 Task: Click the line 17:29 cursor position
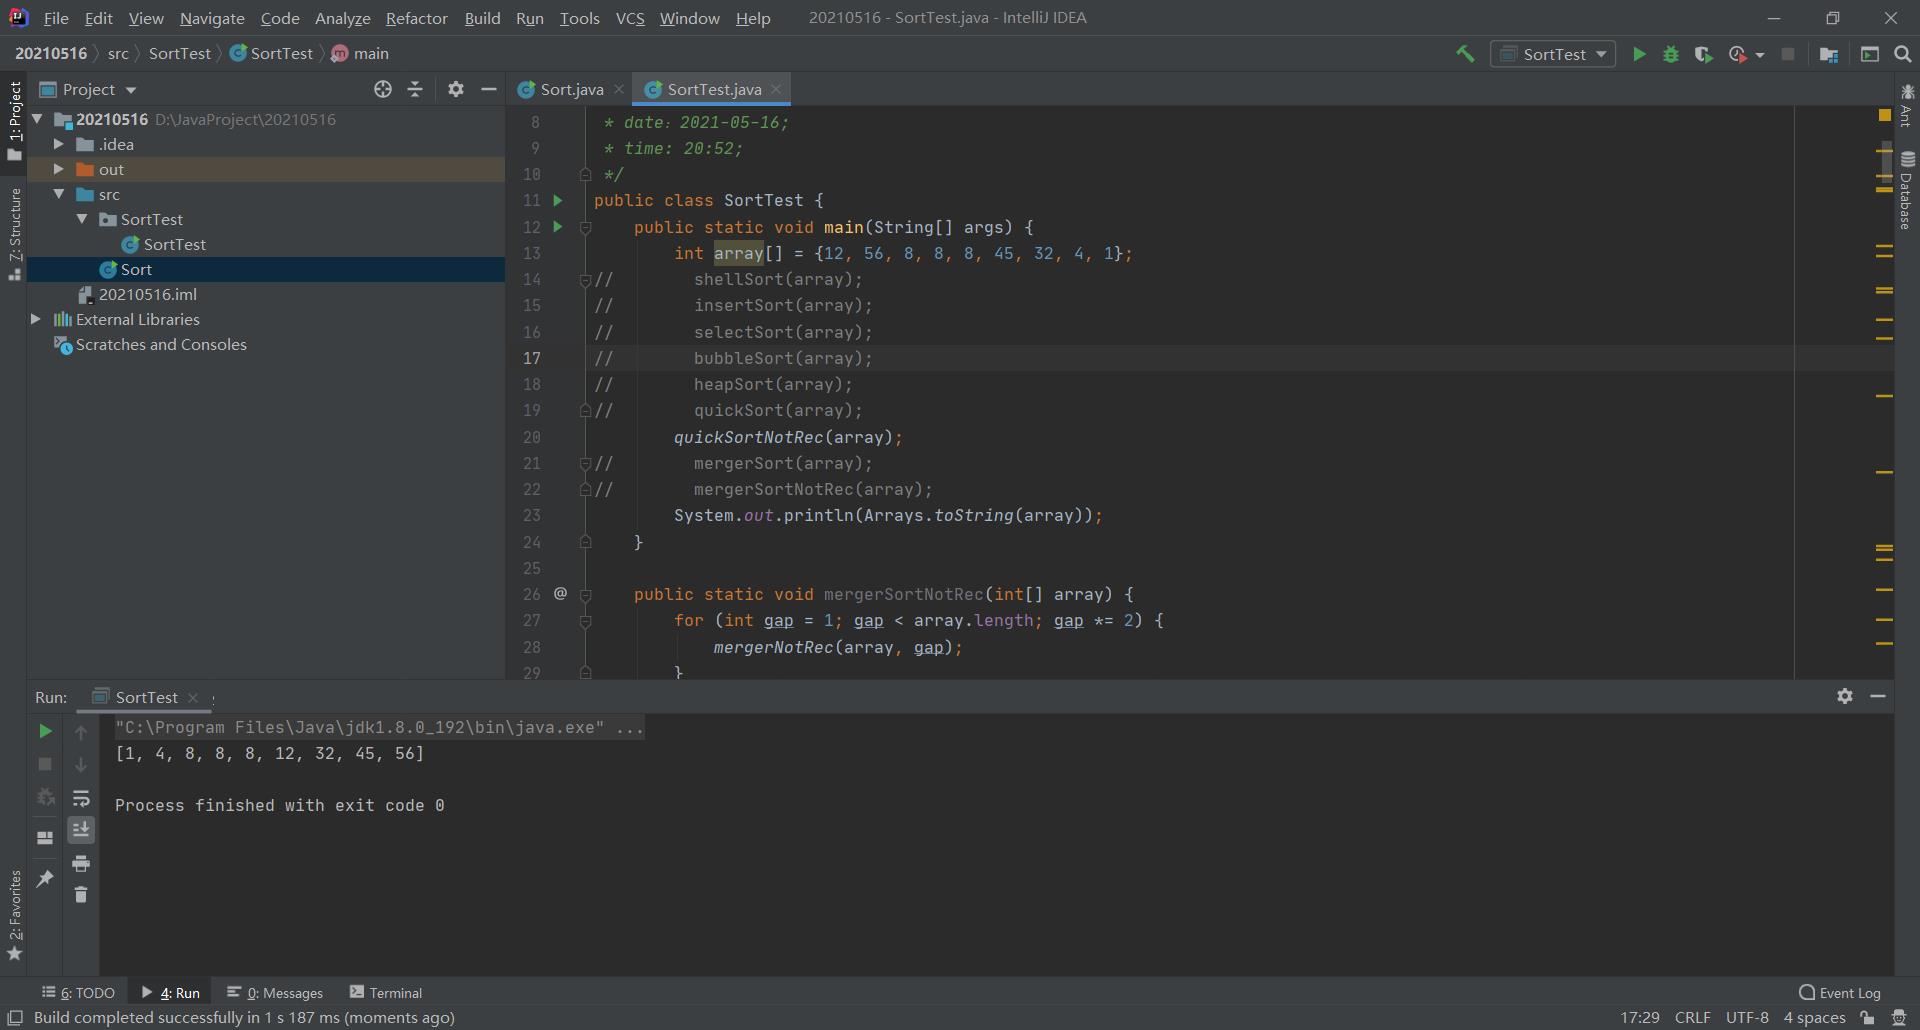click(1640, 1017)
